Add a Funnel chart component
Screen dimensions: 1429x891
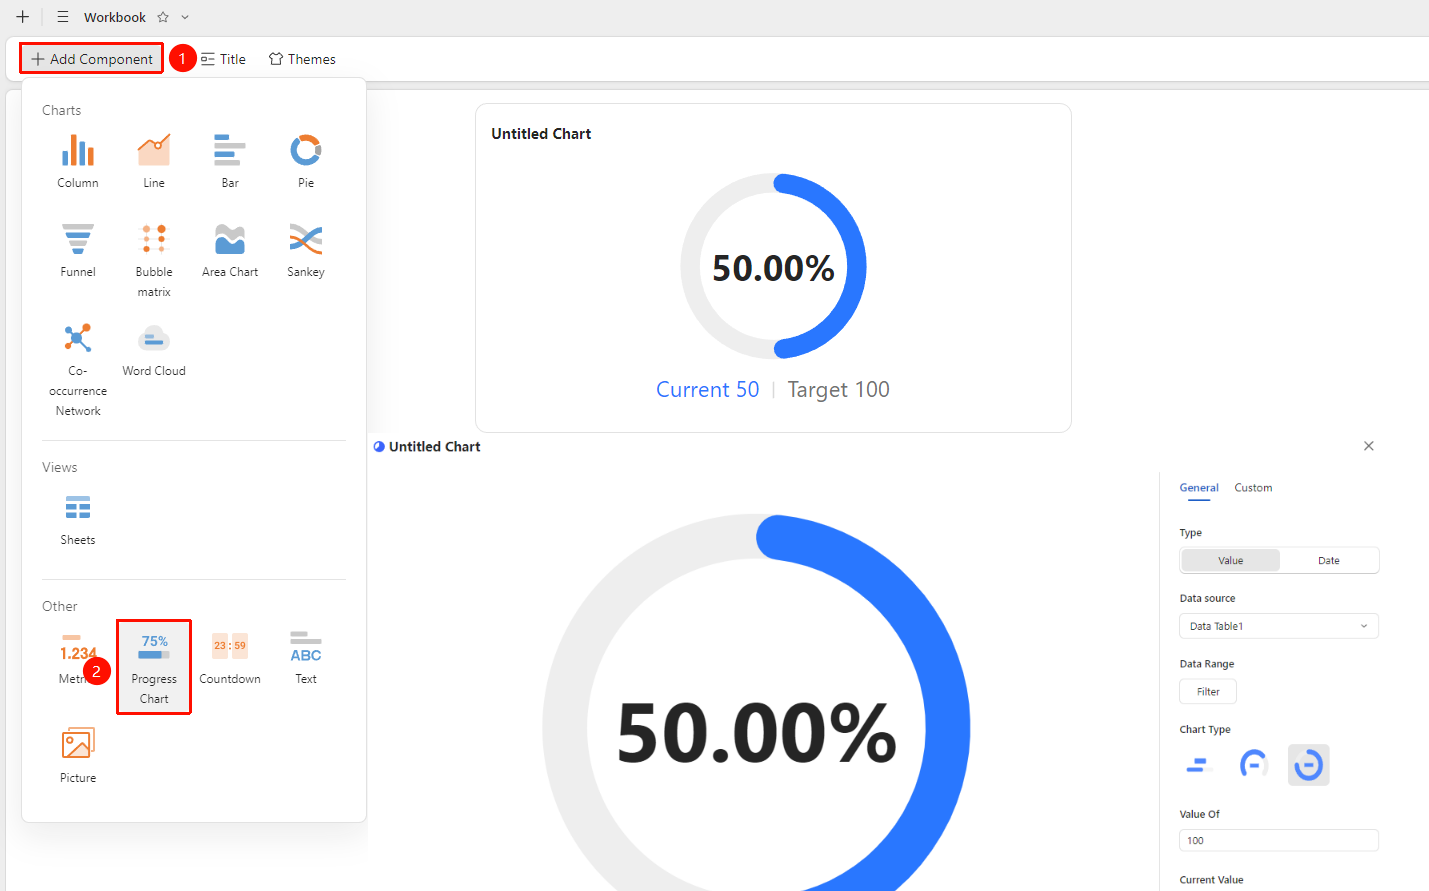(78, 249)
